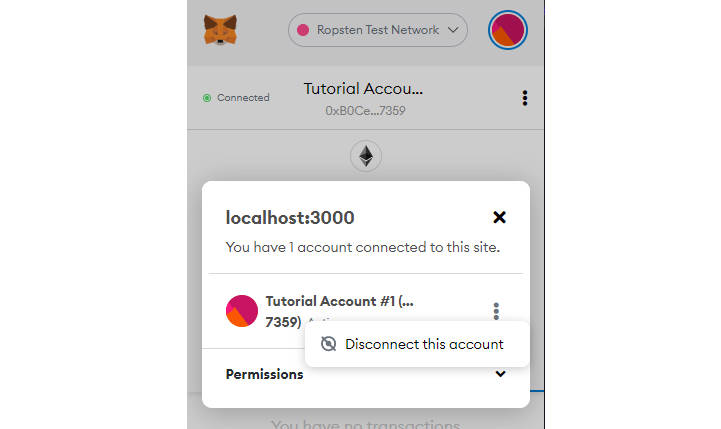This screenshot has width=721, height=429.
Task: Close the localhost:3000 popup
Action: (x=500, y=217)
